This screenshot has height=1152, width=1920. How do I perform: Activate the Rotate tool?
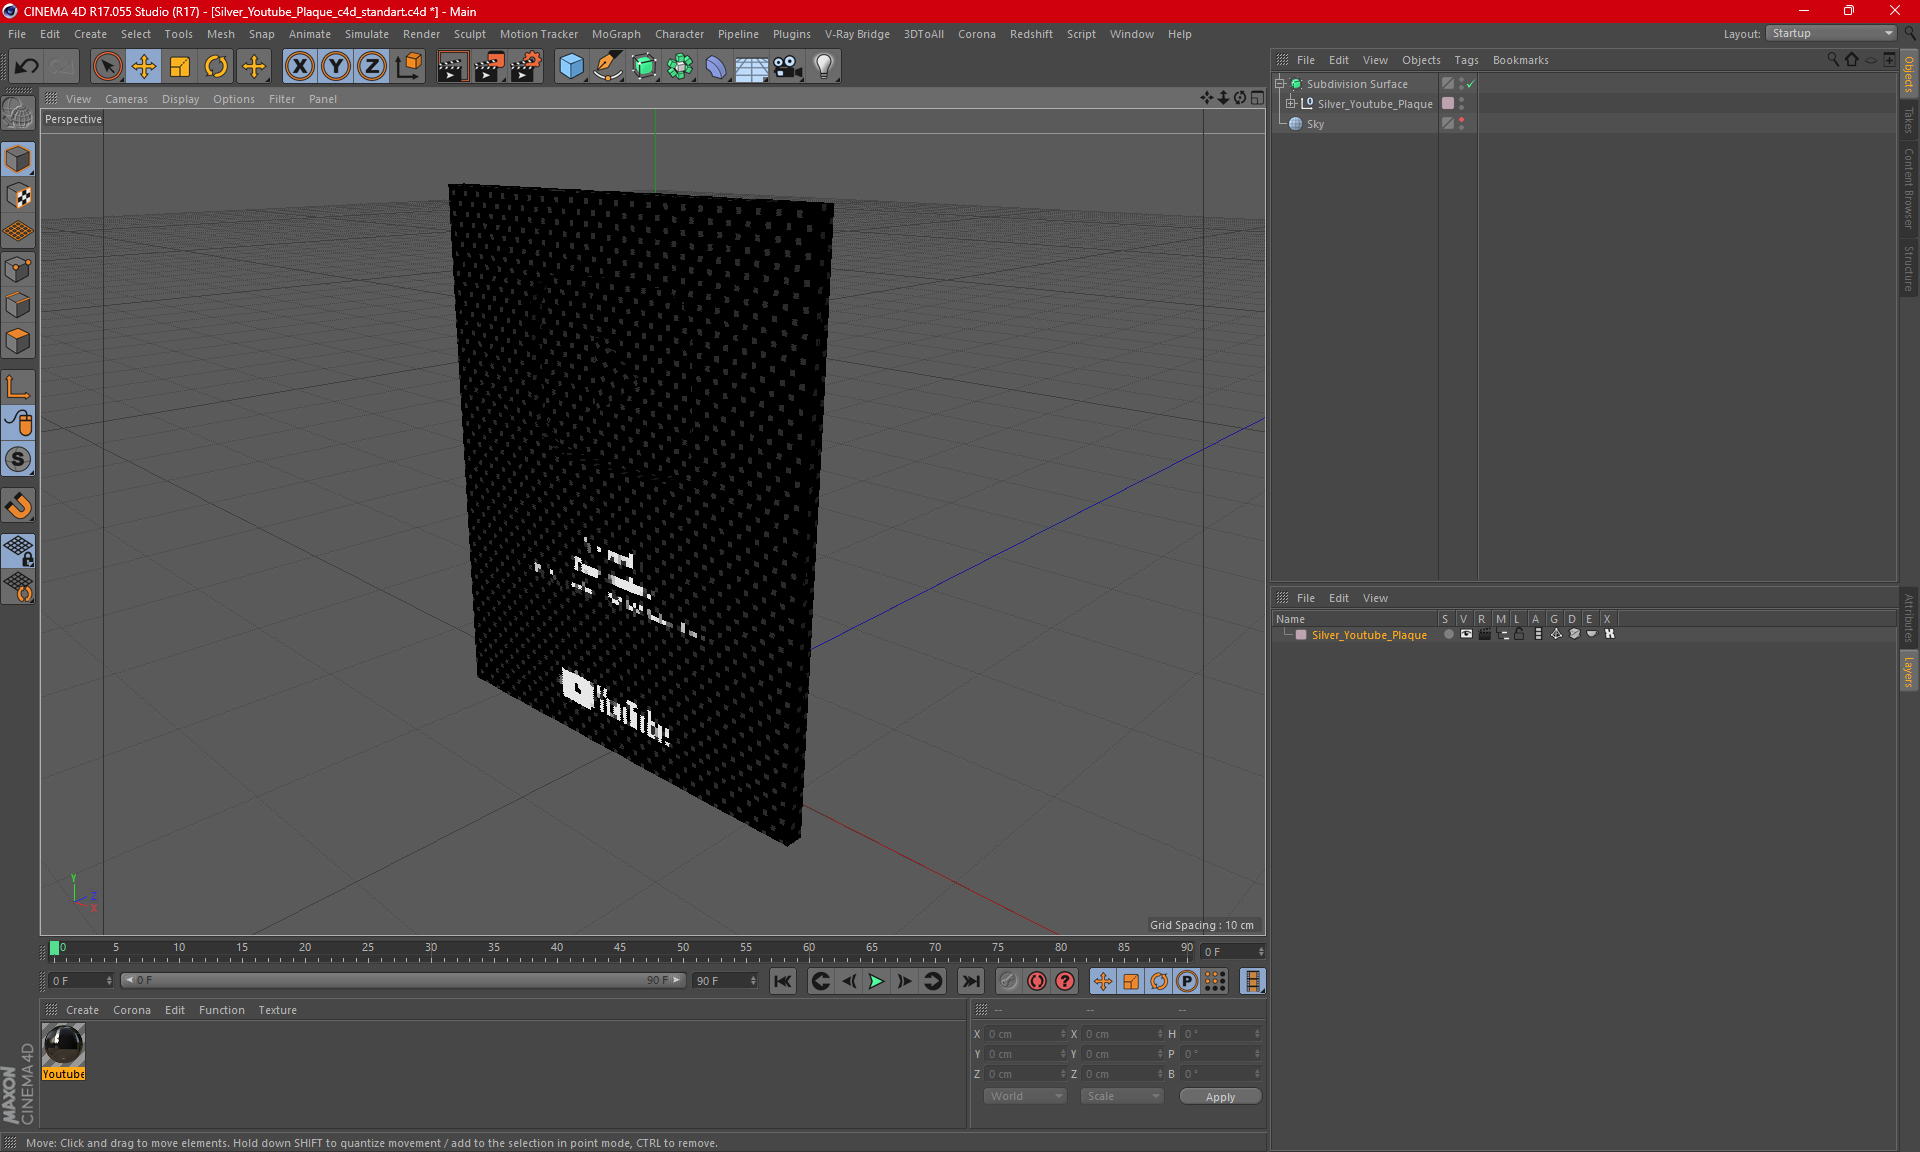tap(216, 66)
